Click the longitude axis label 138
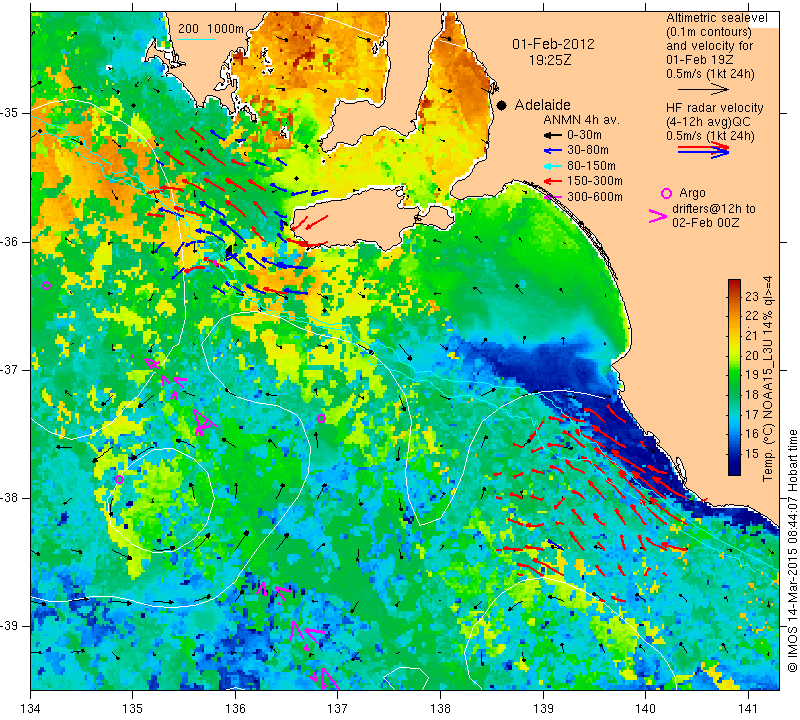Viewport: 800px width, 720px height. [440, 708]
